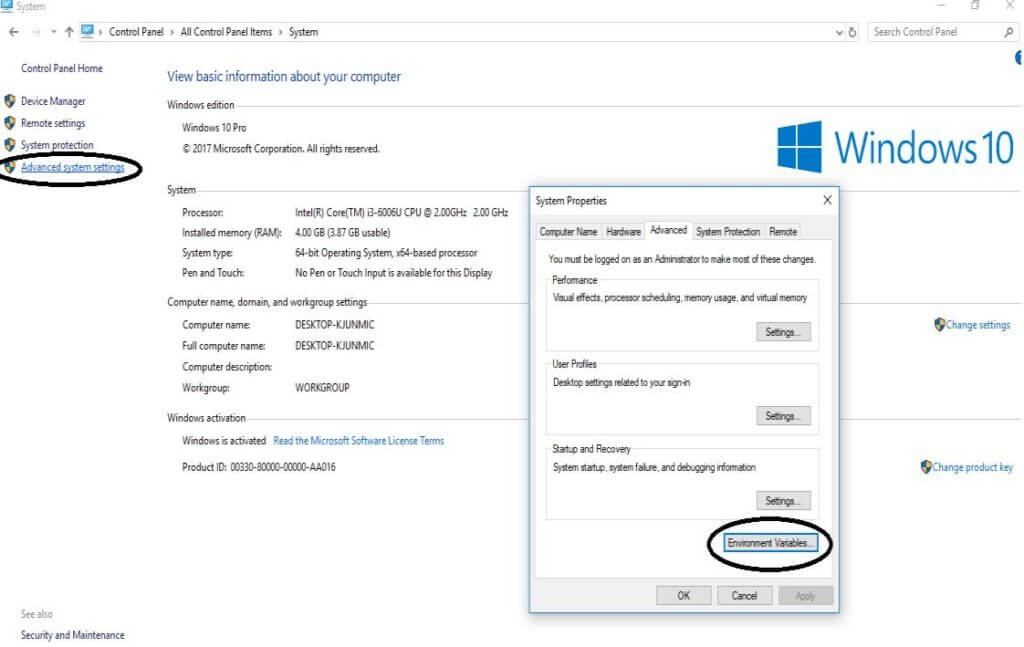Click the Apply button in System Properties
The height and width of the screenshot is (647, 1024).
pyautogui.click(x=805, y=595)
